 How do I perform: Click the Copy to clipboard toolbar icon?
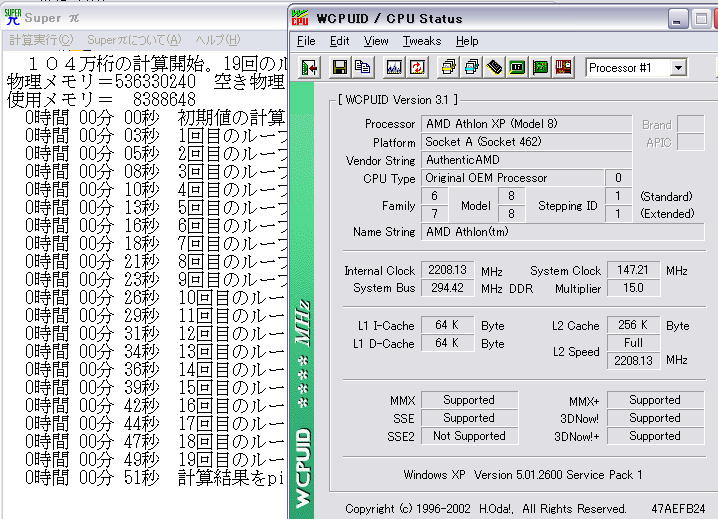click(x=362, y=68)
